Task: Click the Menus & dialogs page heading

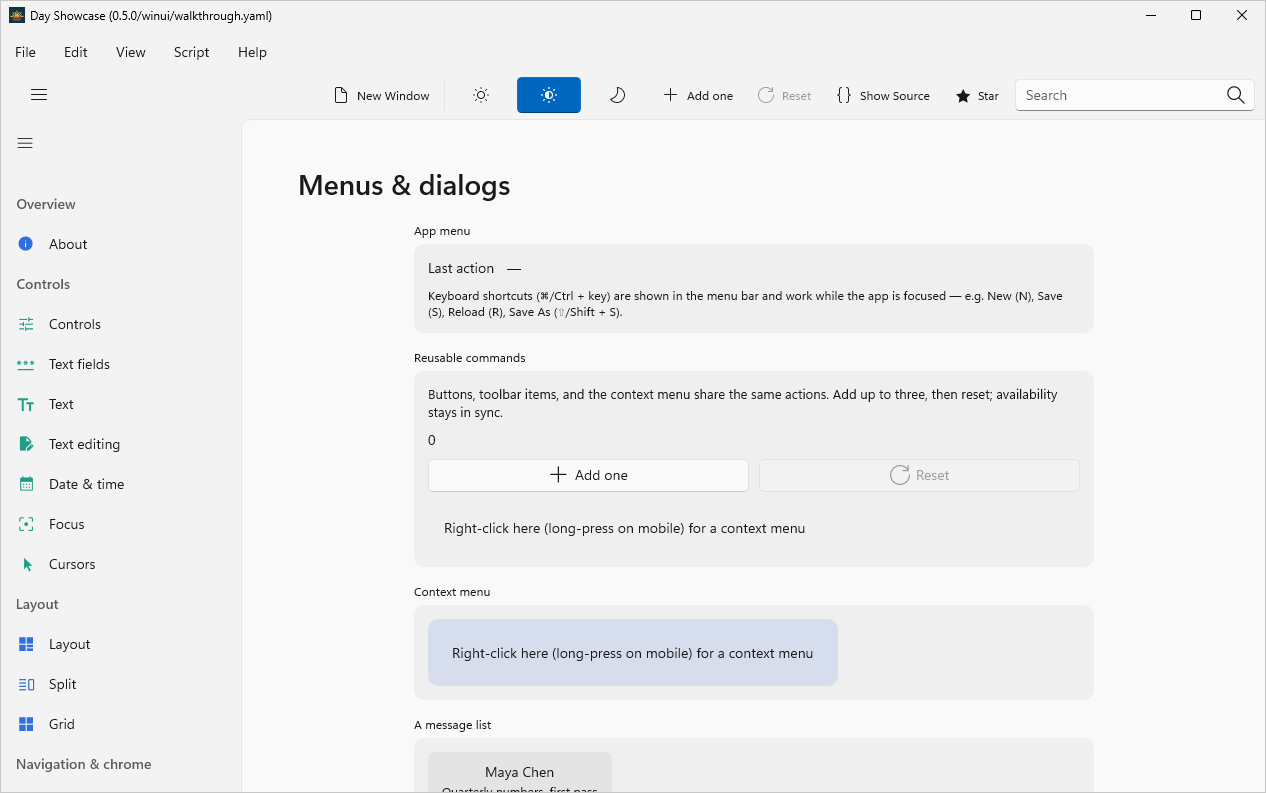Action: 404,185
